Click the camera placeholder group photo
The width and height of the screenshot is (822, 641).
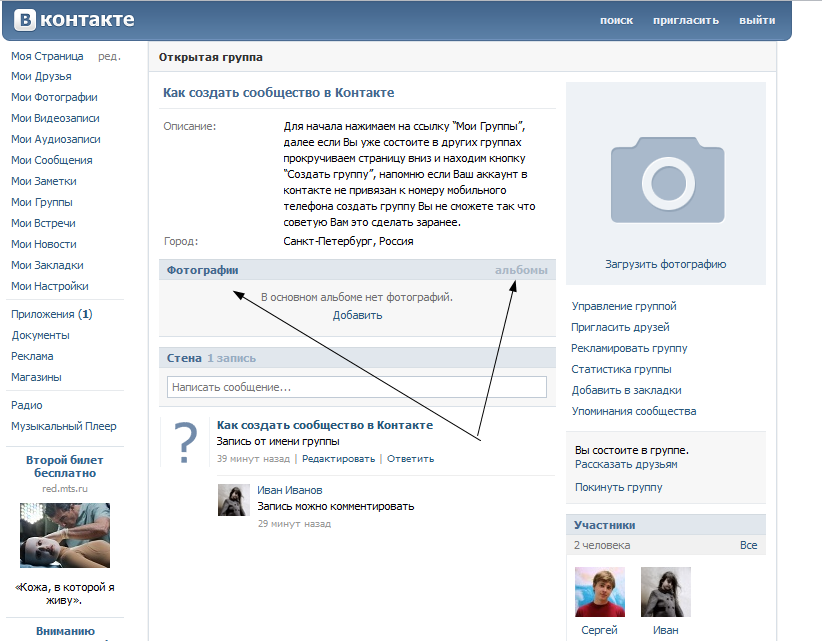coord(667,180)
